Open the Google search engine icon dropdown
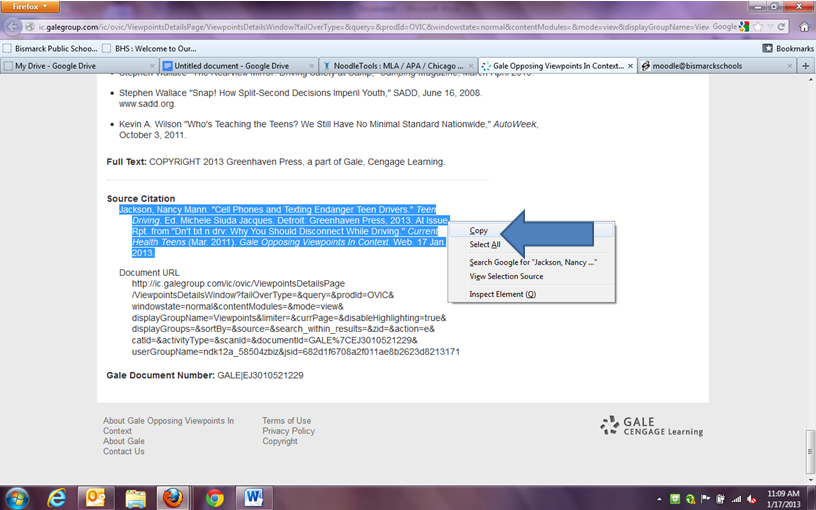Screen dimensions: 816x510 [x=744, y=27]
